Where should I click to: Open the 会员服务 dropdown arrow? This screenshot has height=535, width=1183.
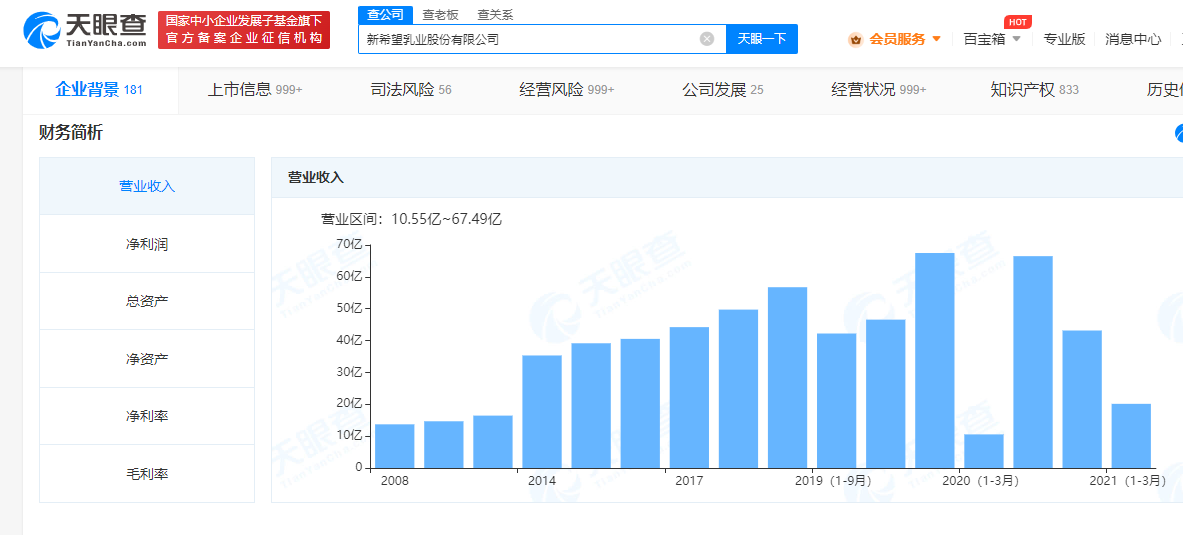pos(936,39)
